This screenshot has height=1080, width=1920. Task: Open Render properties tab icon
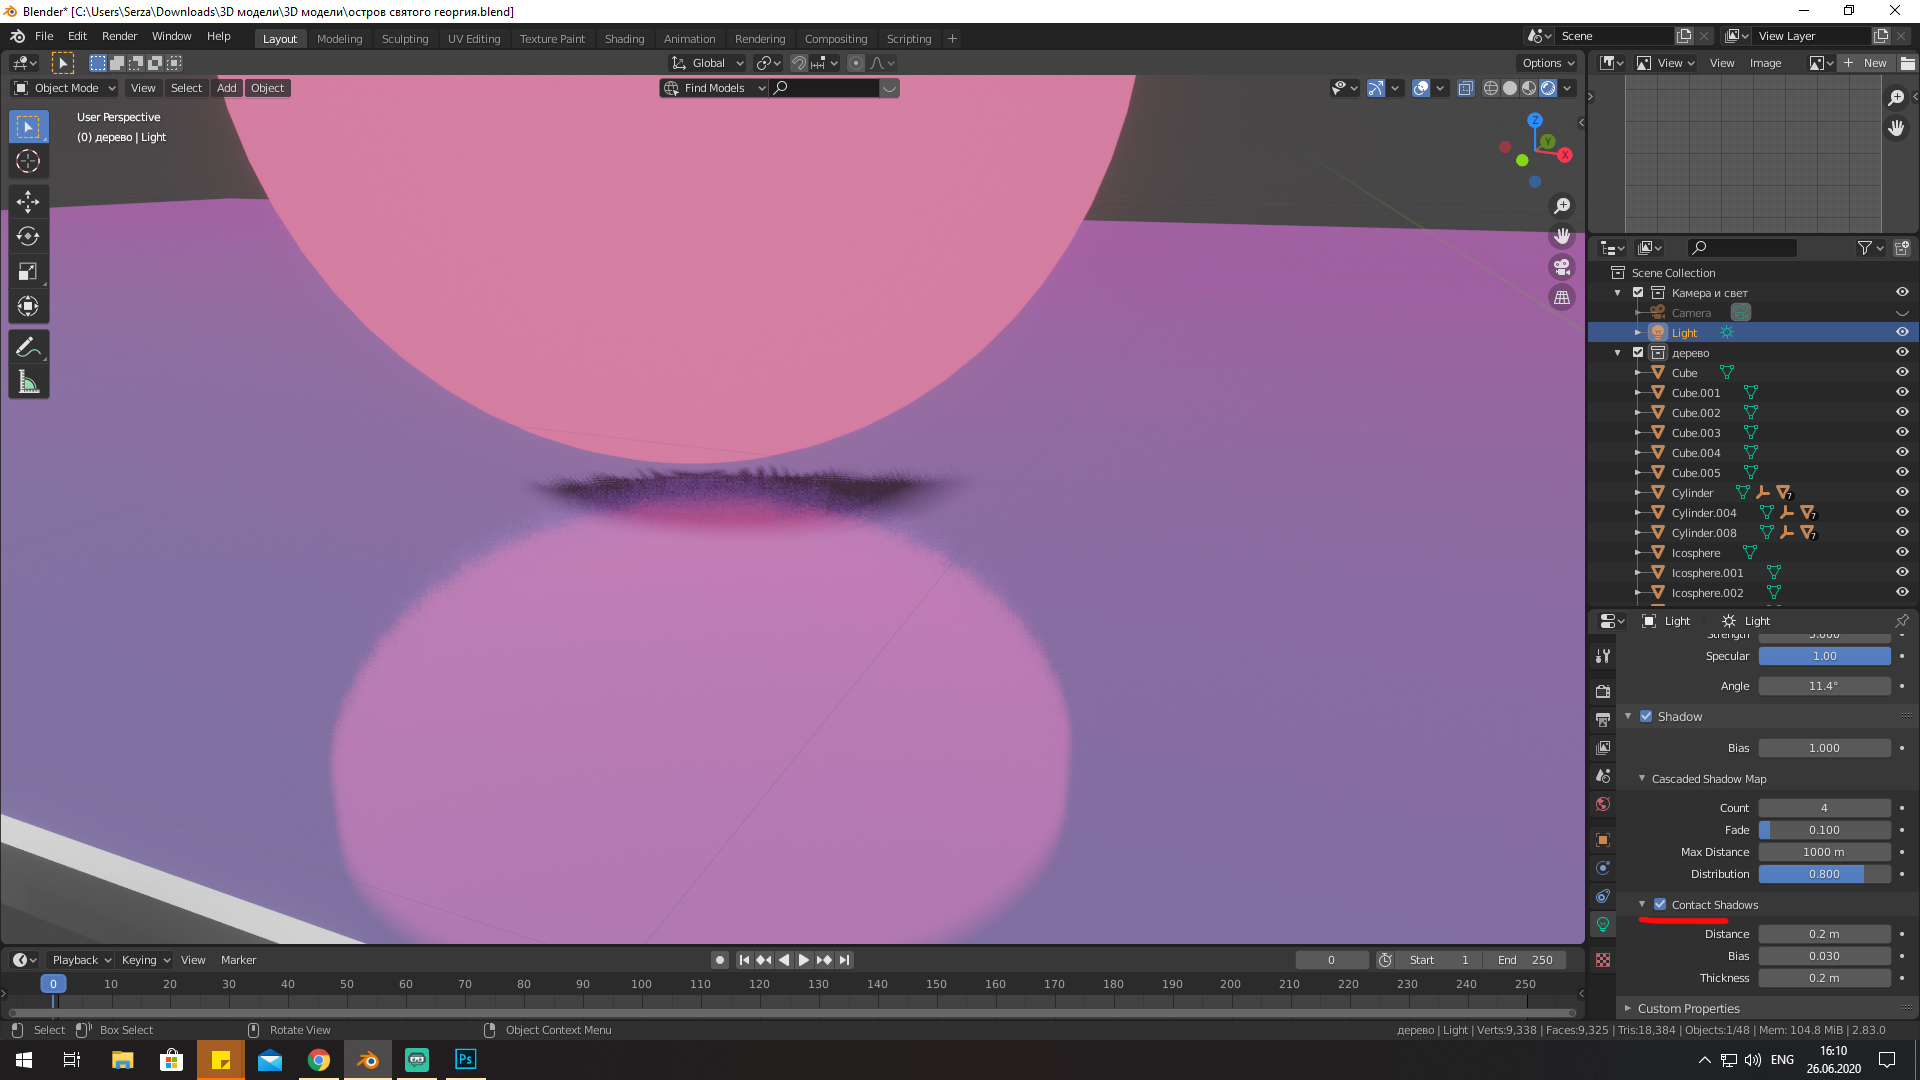point(1603,691)
